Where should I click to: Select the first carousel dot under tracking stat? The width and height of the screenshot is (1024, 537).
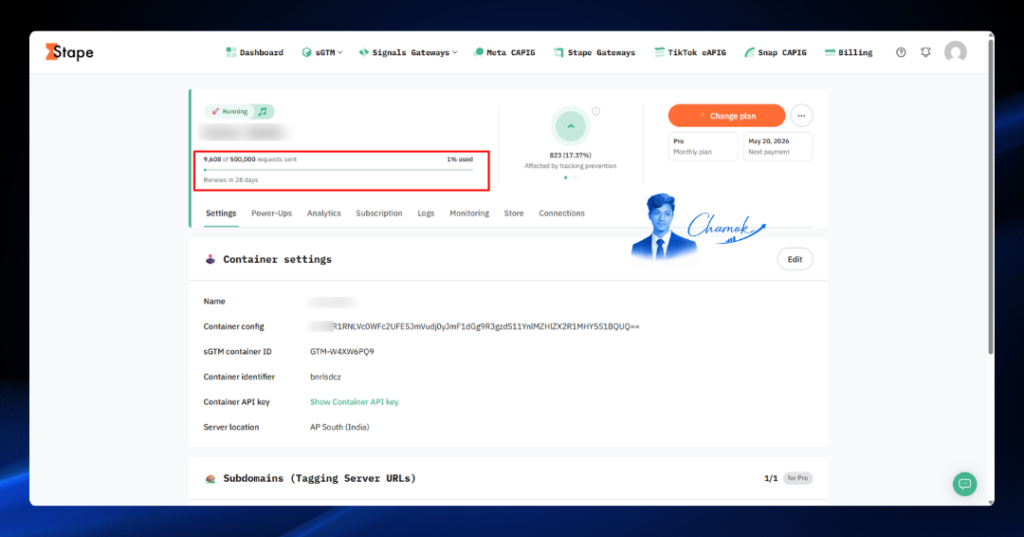point(566,178)
